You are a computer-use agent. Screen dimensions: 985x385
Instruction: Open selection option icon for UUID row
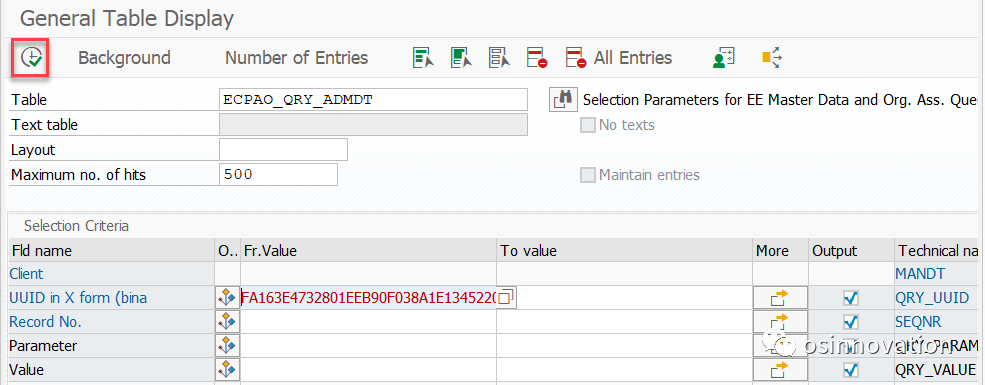point(227,298)
